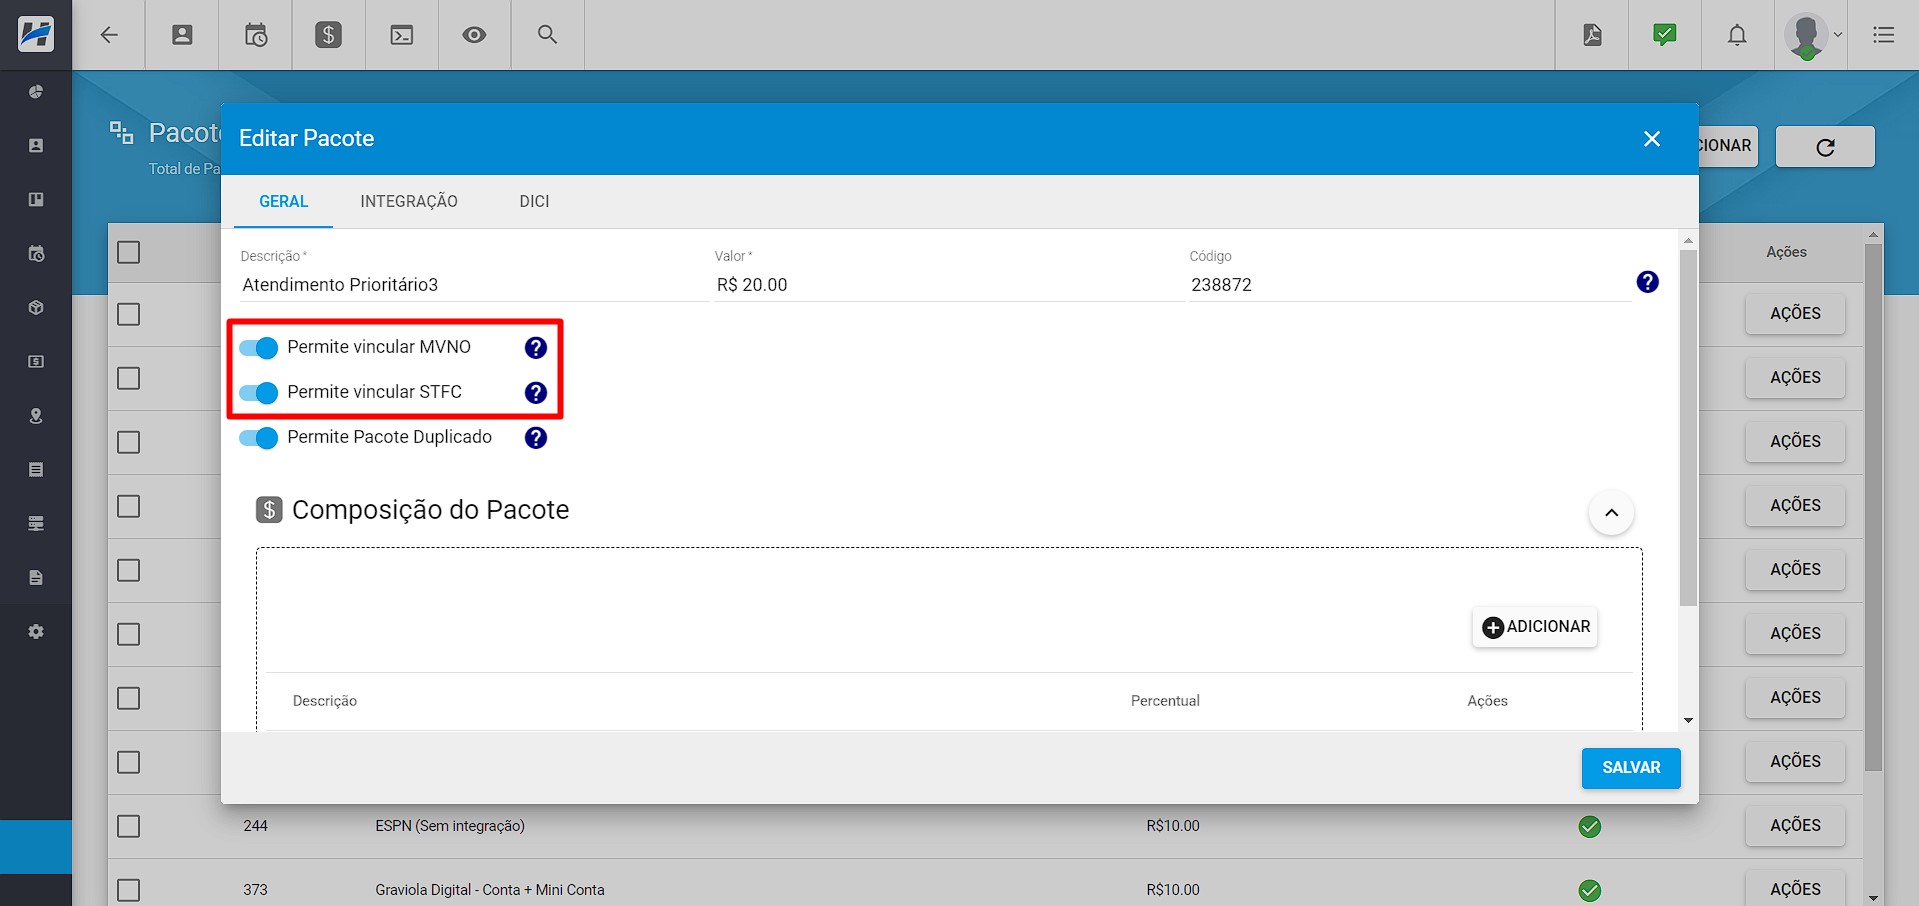Toggle Permite Pacote Duplicado switch

(x=258, y=438)
